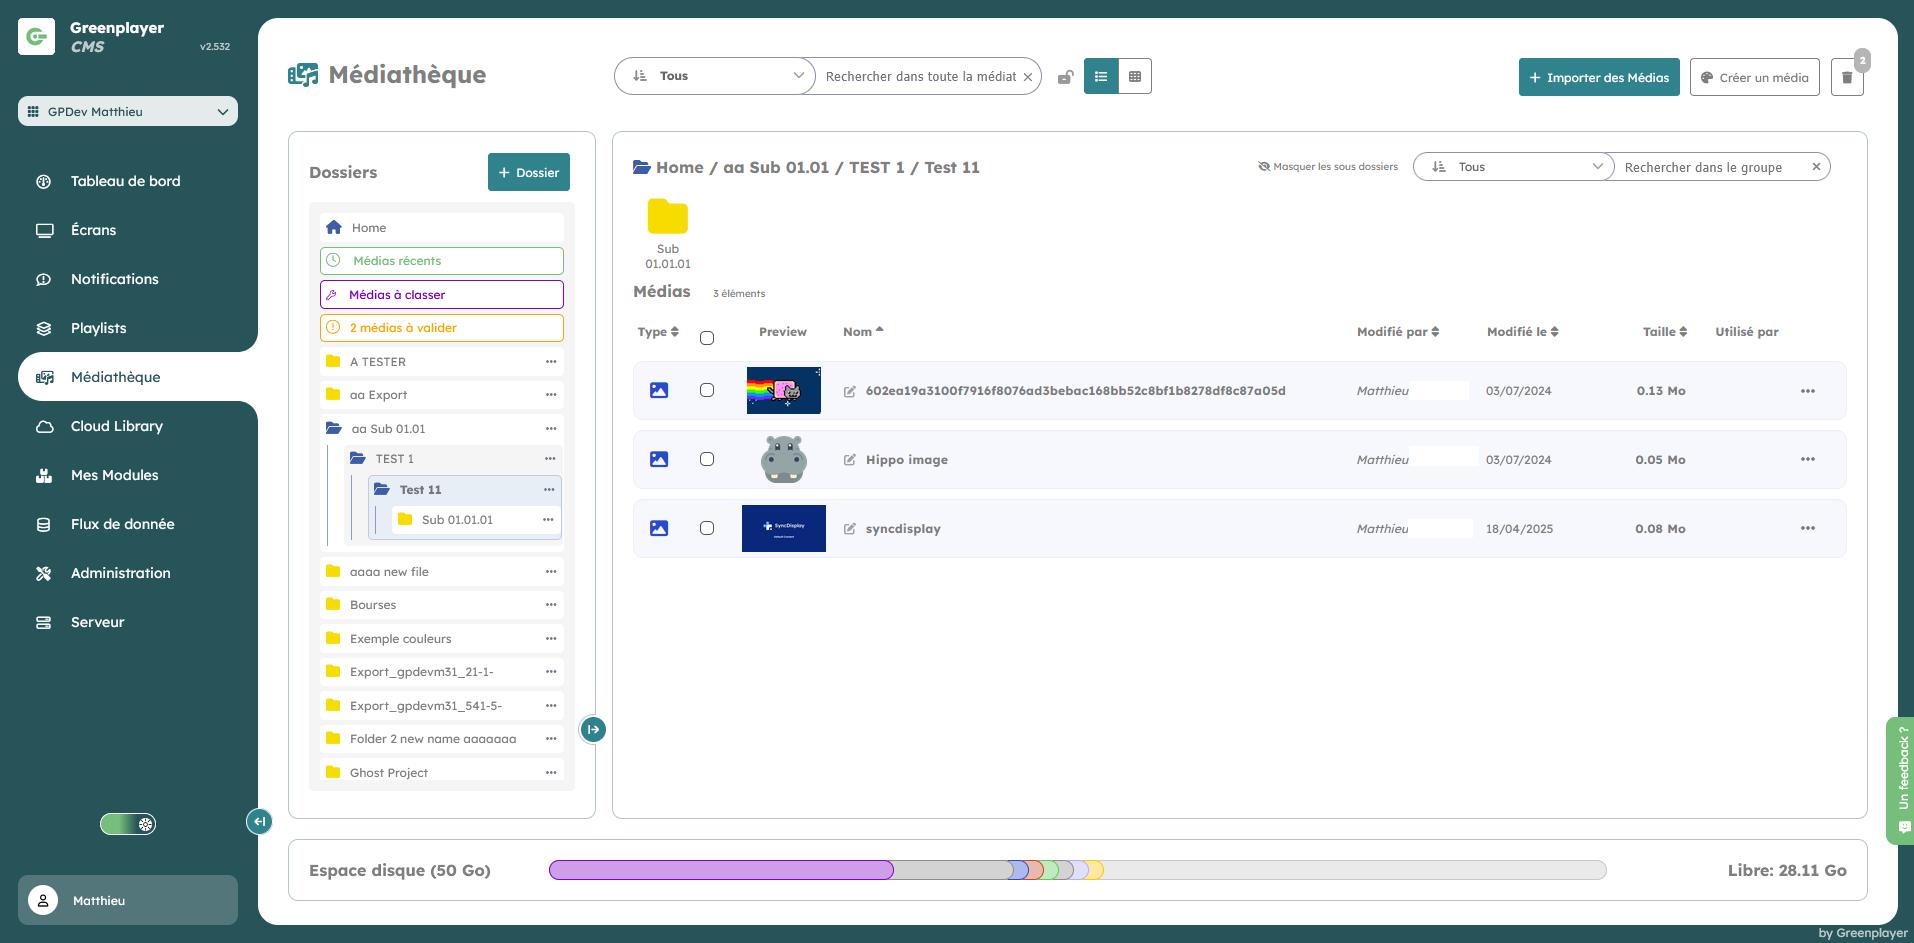The height and width of the screenshot is (943, 1914).
Task: Tick the select-all media checkbox
Action: tap(707, 338)
